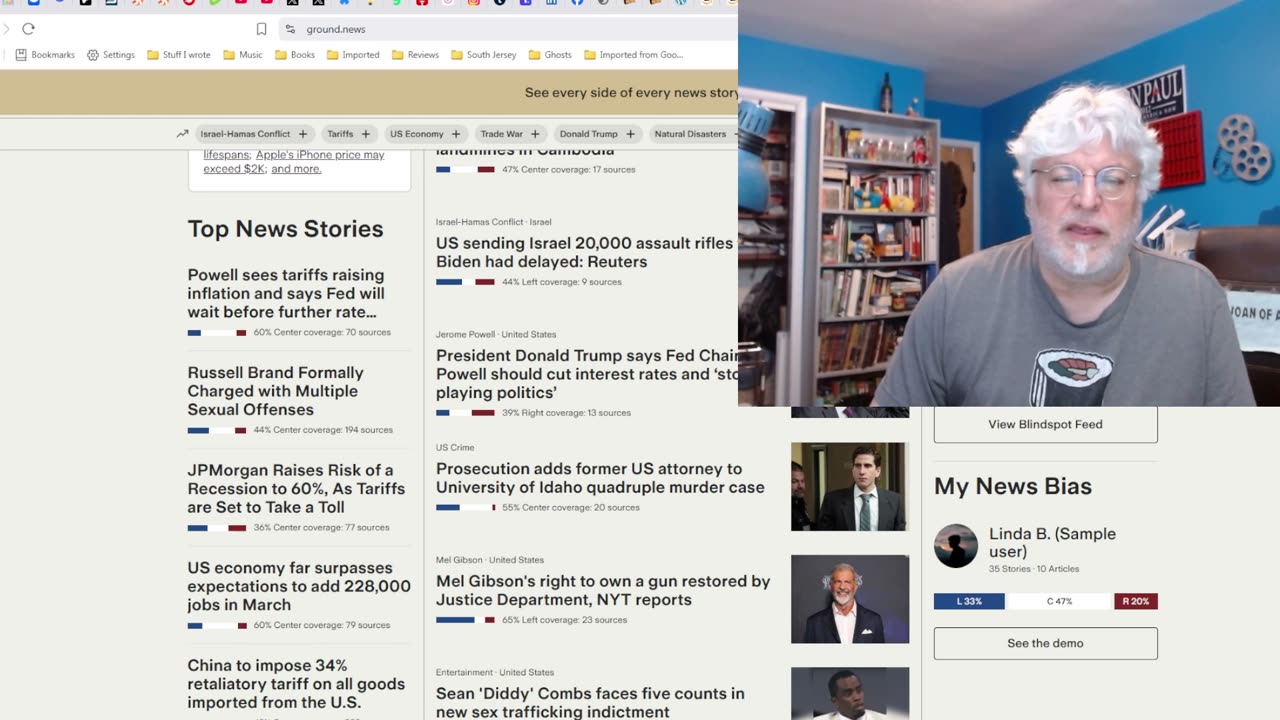The image size is (1280, 720).
Task: Select the Donald Trump topic chip
Action: pyautogui.click(x=589, y=134)
